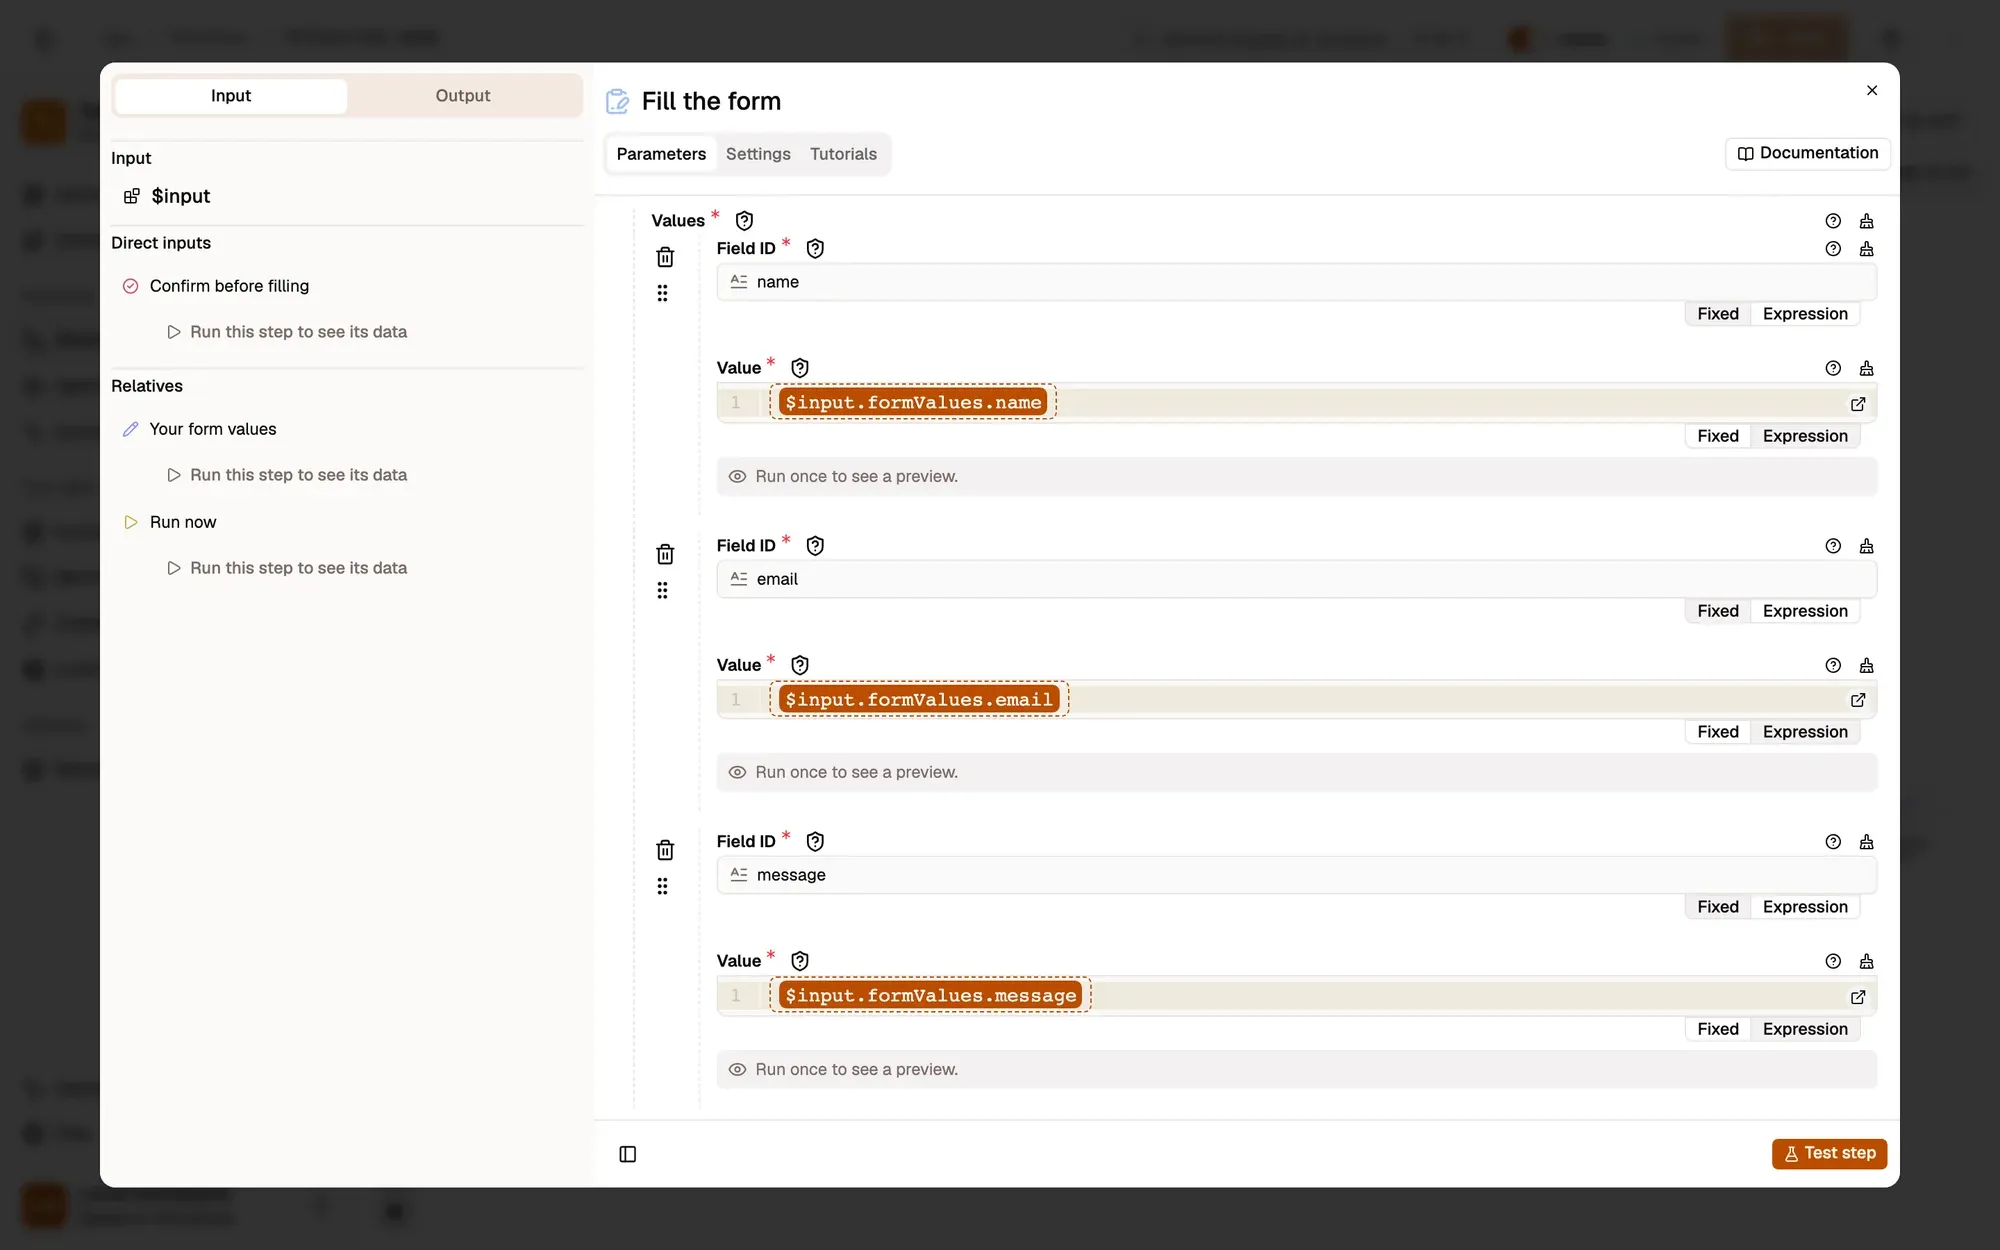Click the Test step button
This screenshot has height=1250, width=2000.
1829,1153
